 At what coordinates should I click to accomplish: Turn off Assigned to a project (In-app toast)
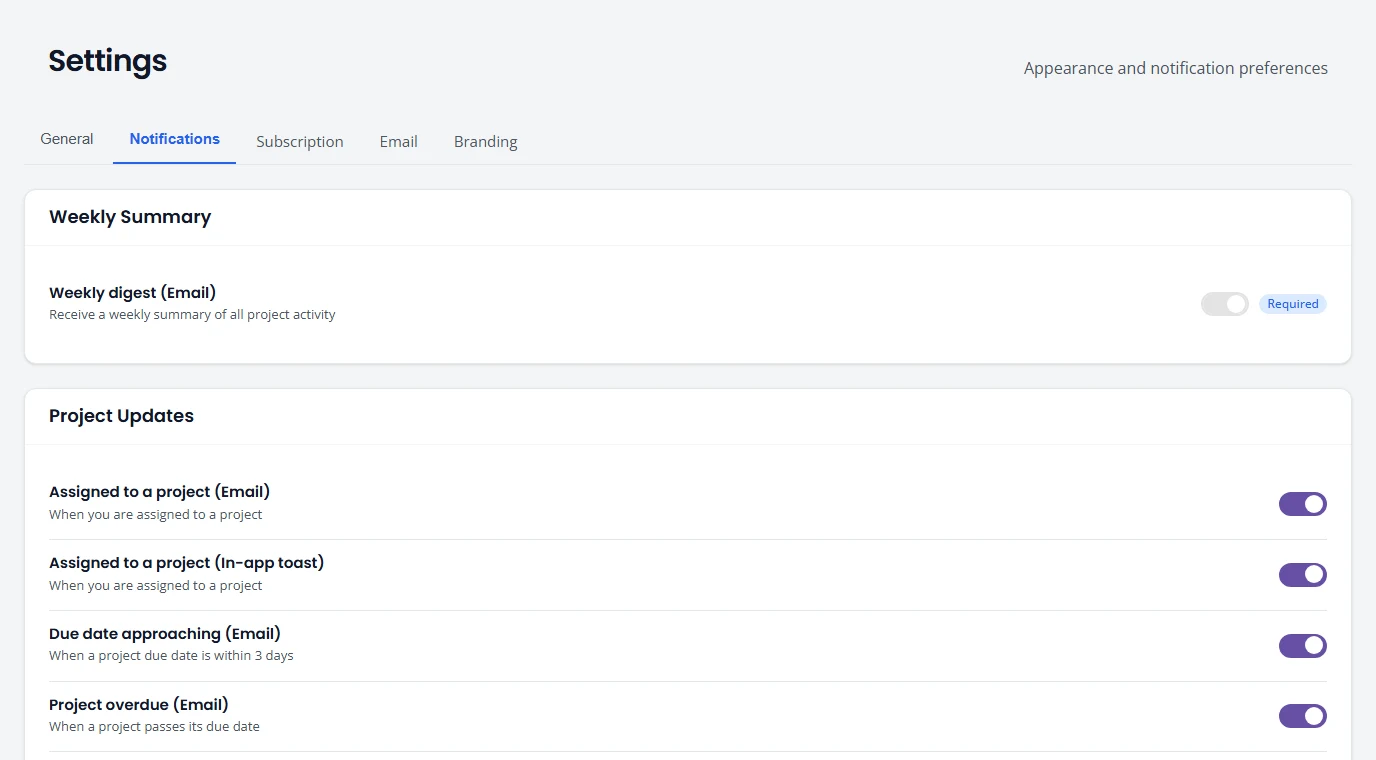tap(1303, 575)
